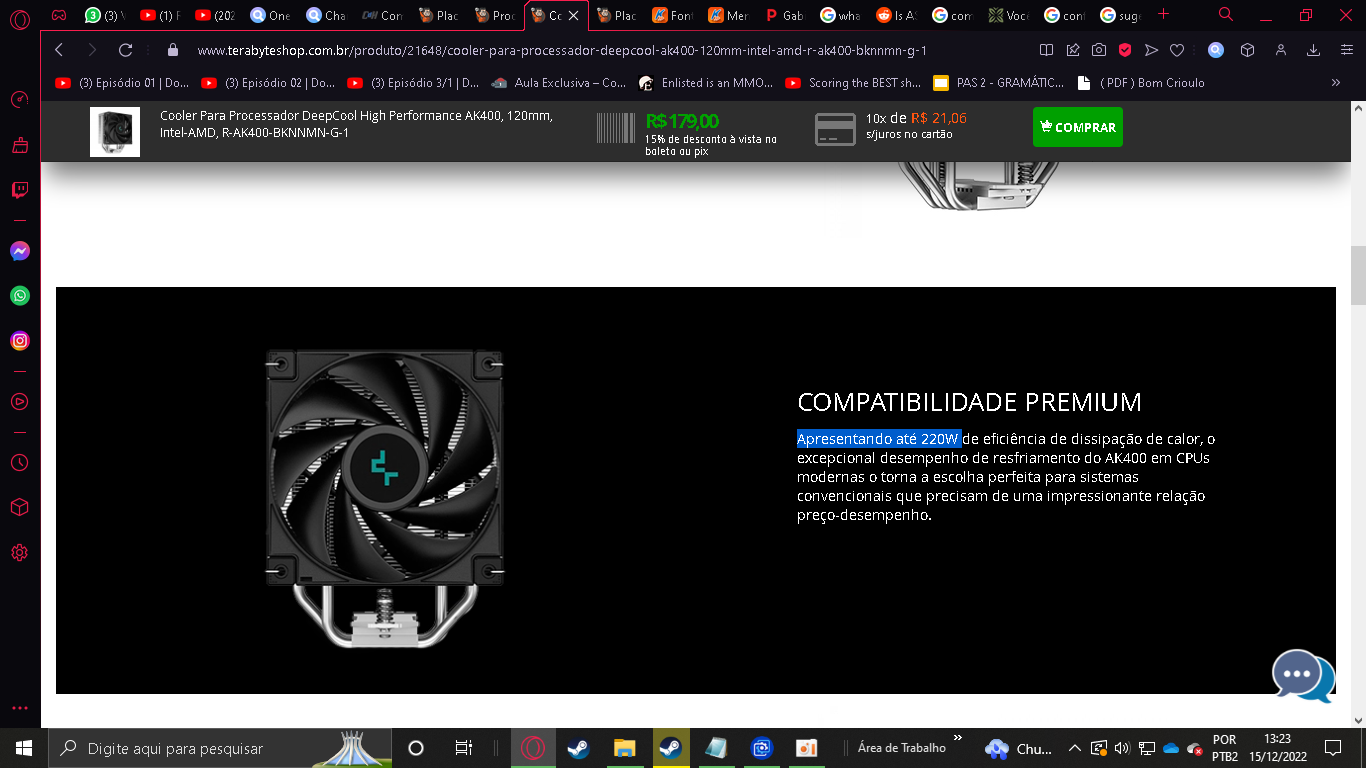The width and height of the screenshot is (1366, 768).
Task: Close the active Co tab
Action: 573,16
